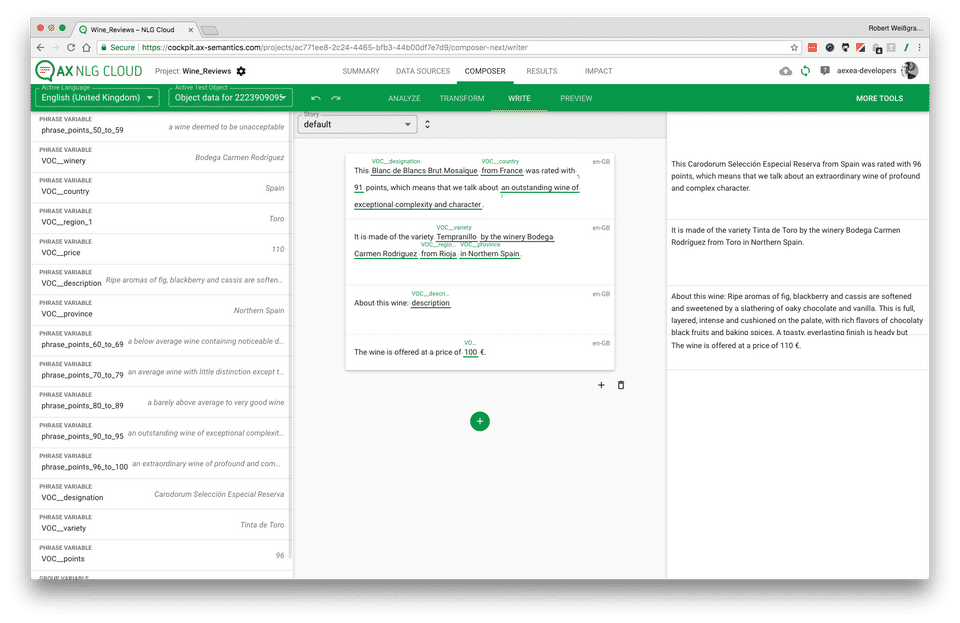Click the undo arrow in green toolbar

(x=316, y=98)
